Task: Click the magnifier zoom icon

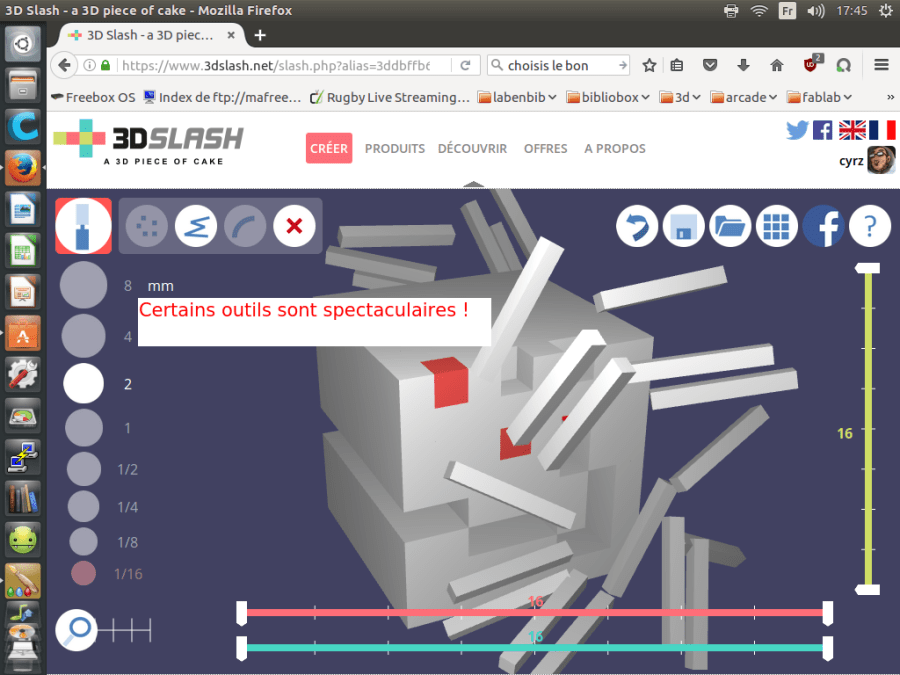Action: point(76,629)
